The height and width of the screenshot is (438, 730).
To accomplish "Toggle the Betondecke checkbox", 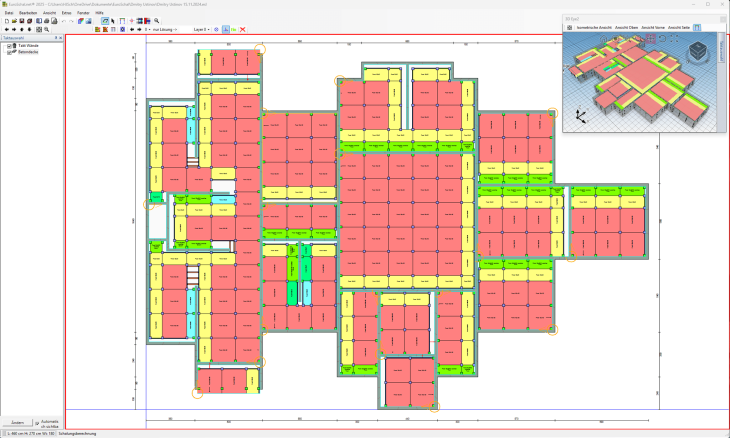I will point(10,52).
